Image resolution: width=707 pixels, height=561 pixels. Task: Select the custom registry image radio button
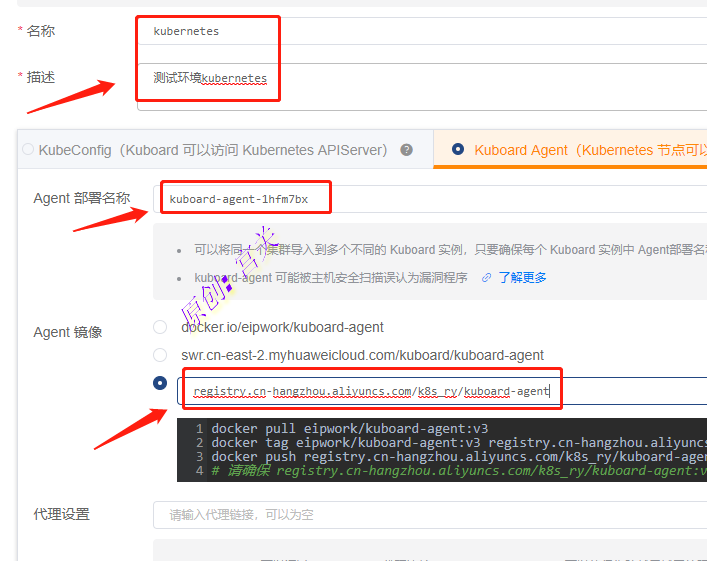click(160, 383)
